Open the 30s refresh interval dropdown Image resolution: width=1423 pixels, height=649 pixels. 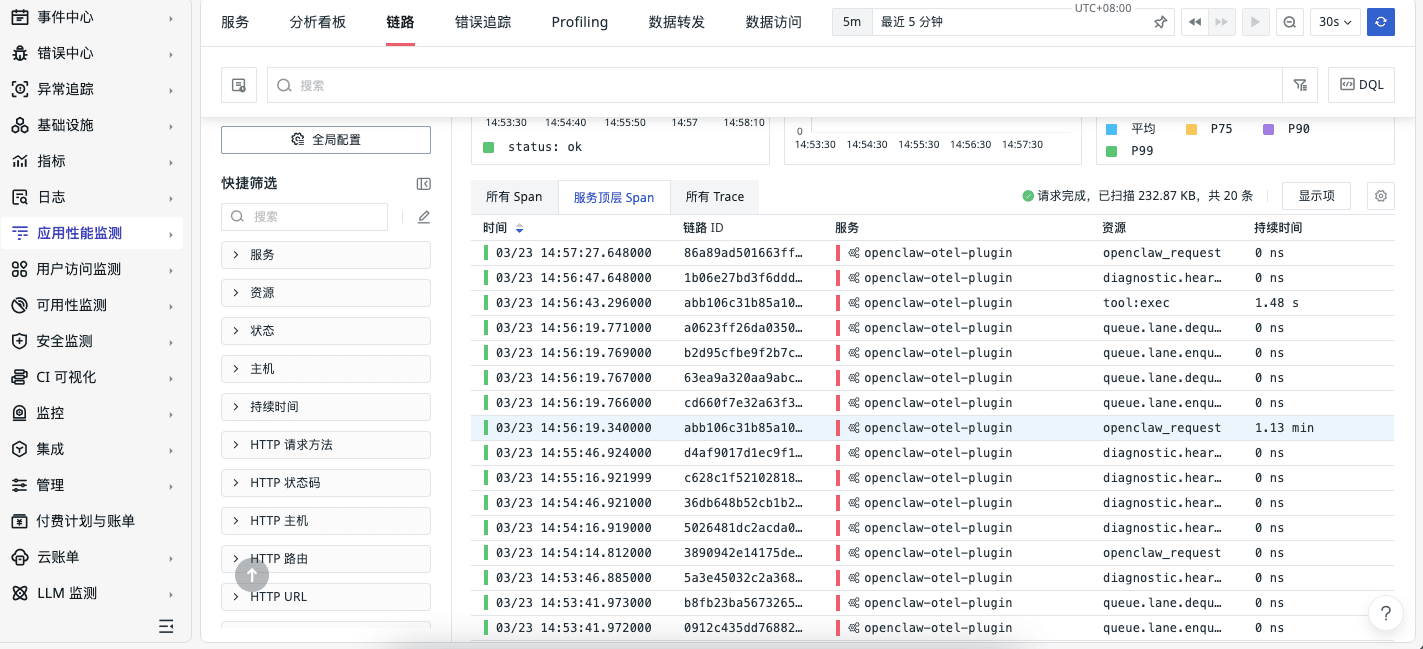pos(1335,22)
